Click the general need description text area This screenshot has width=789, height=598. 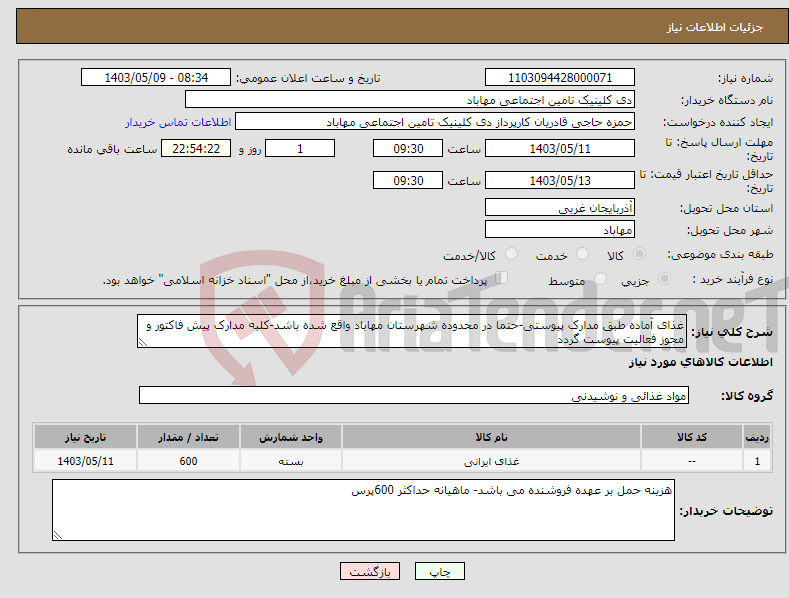[412, 331]
